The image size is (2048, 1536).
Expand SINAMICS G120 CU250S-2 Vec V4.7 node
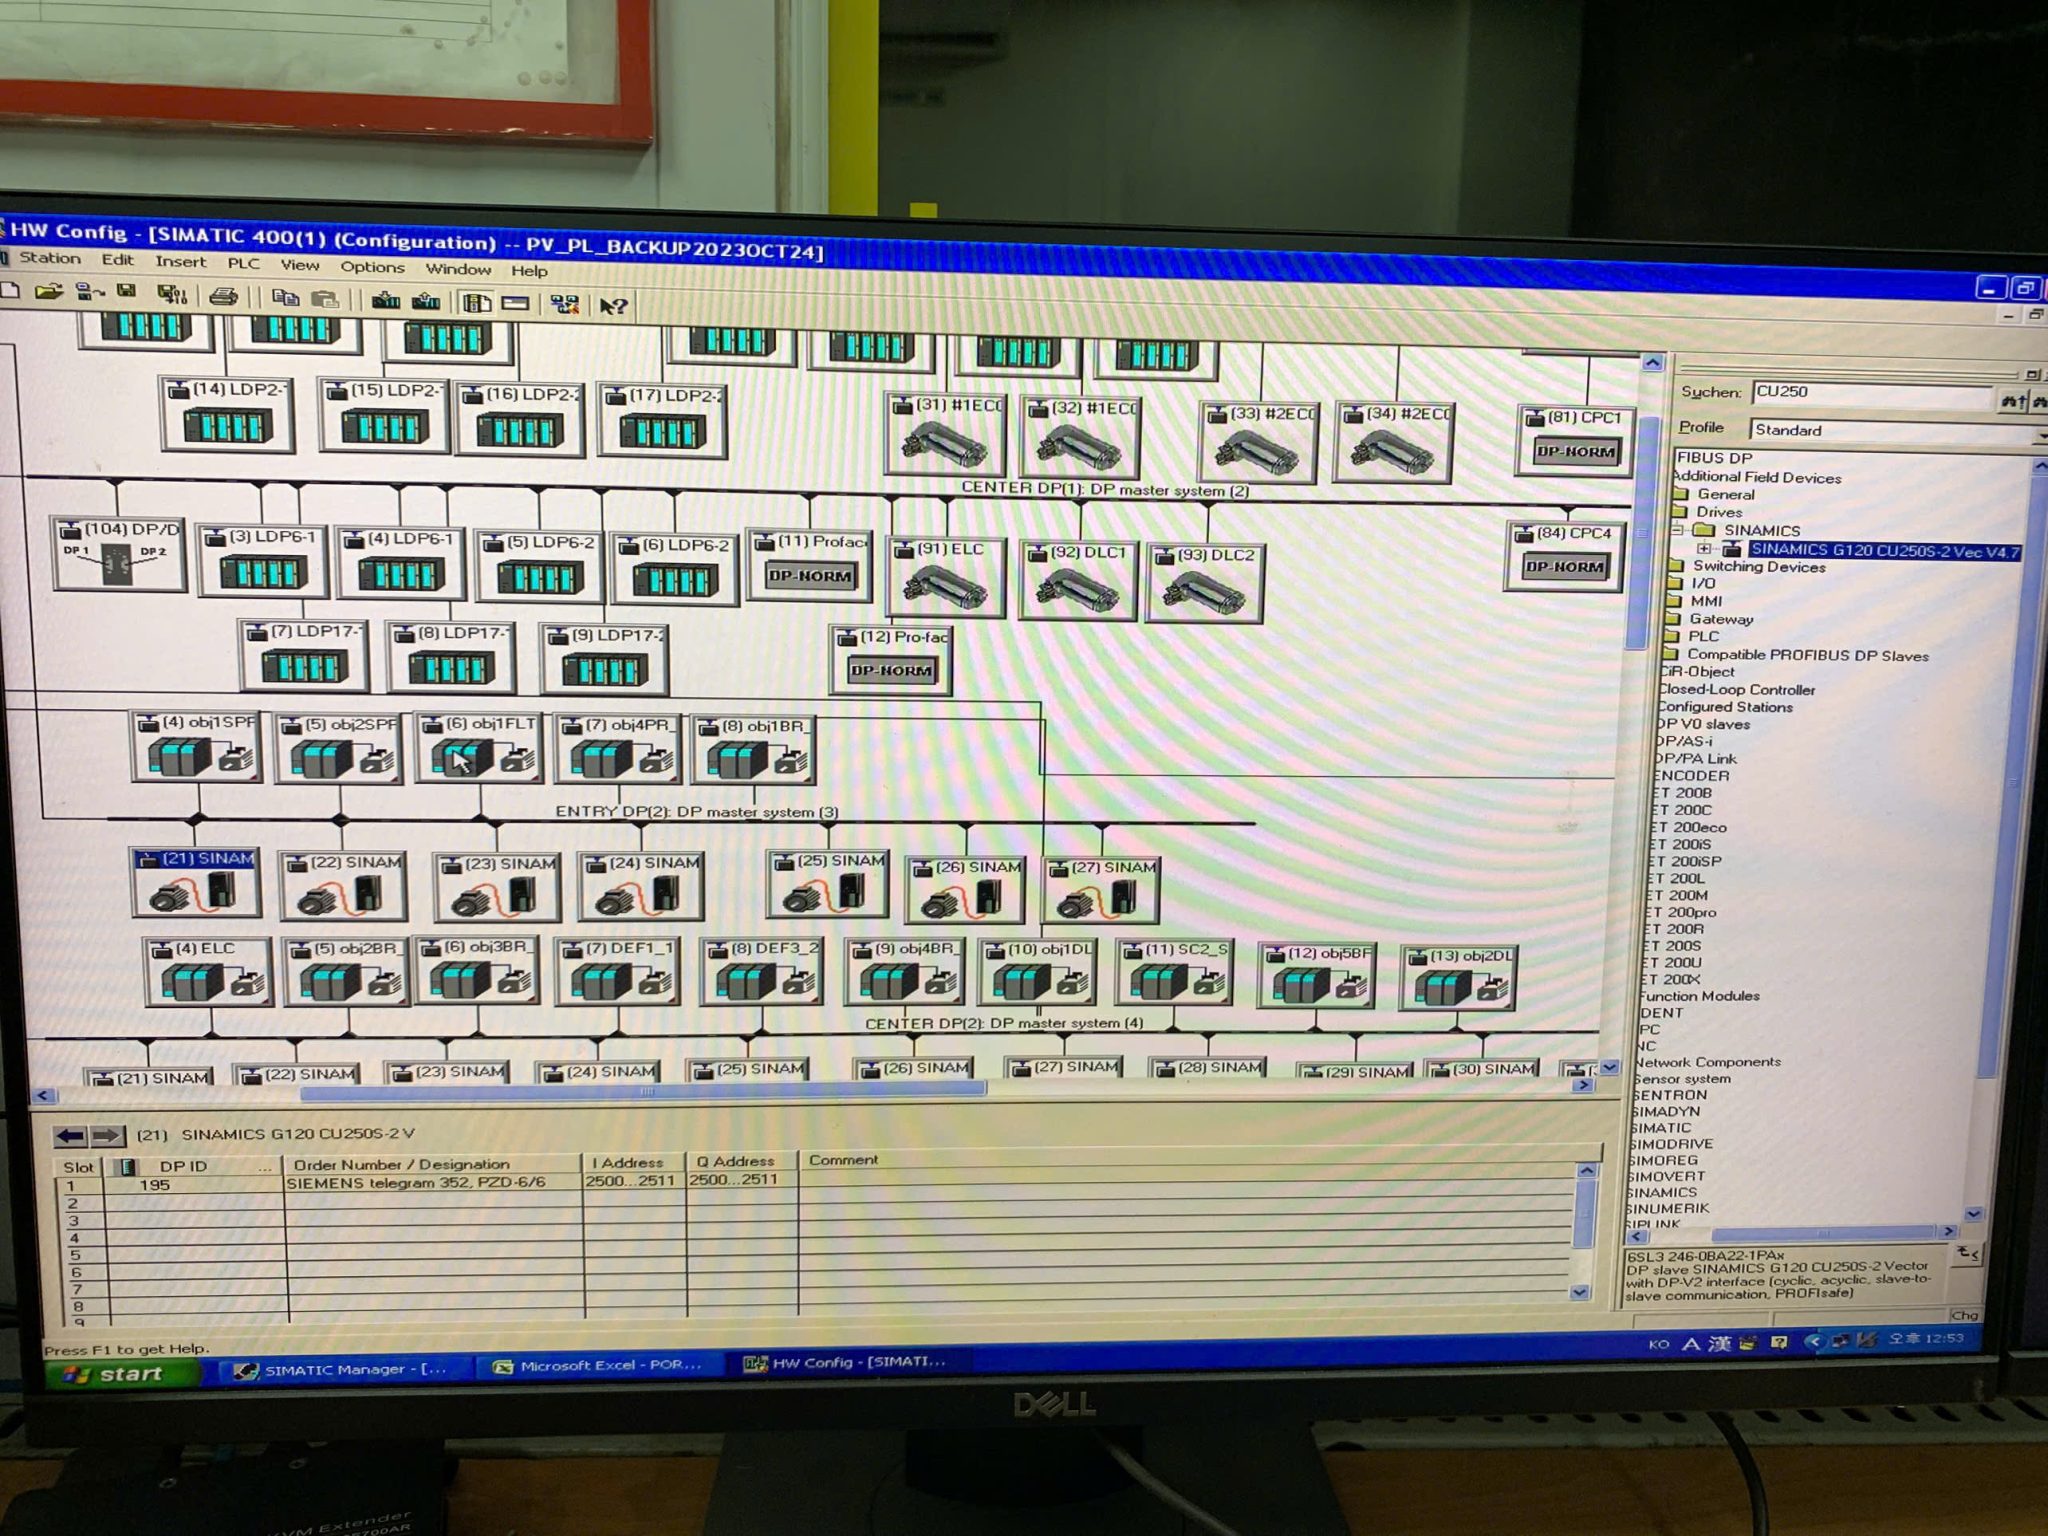coord(1704,548)
